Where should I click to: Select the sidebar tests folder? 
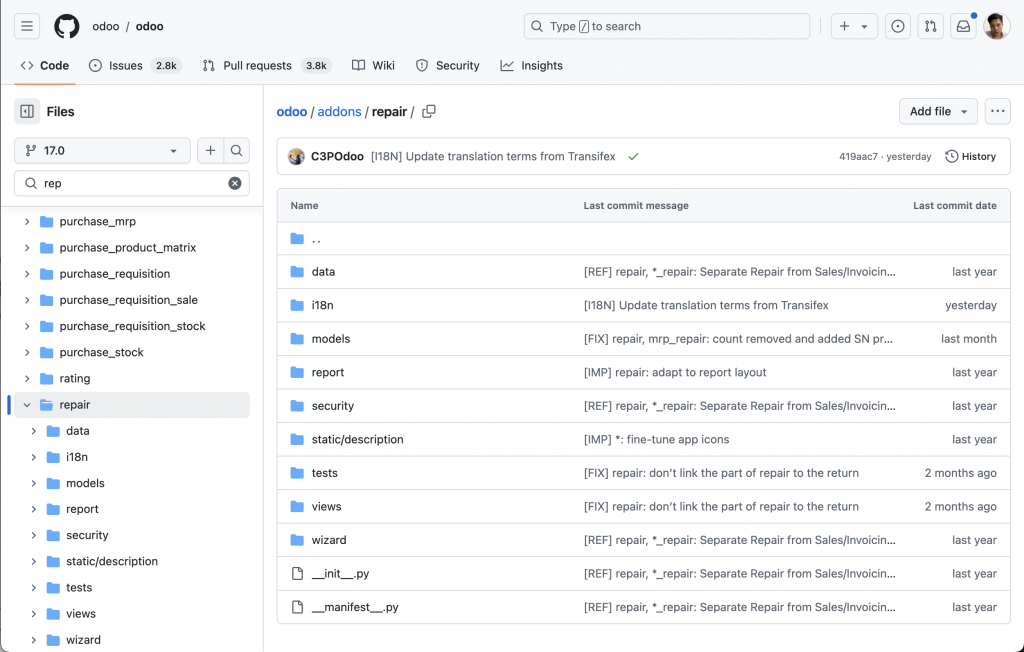coord(79,587)
